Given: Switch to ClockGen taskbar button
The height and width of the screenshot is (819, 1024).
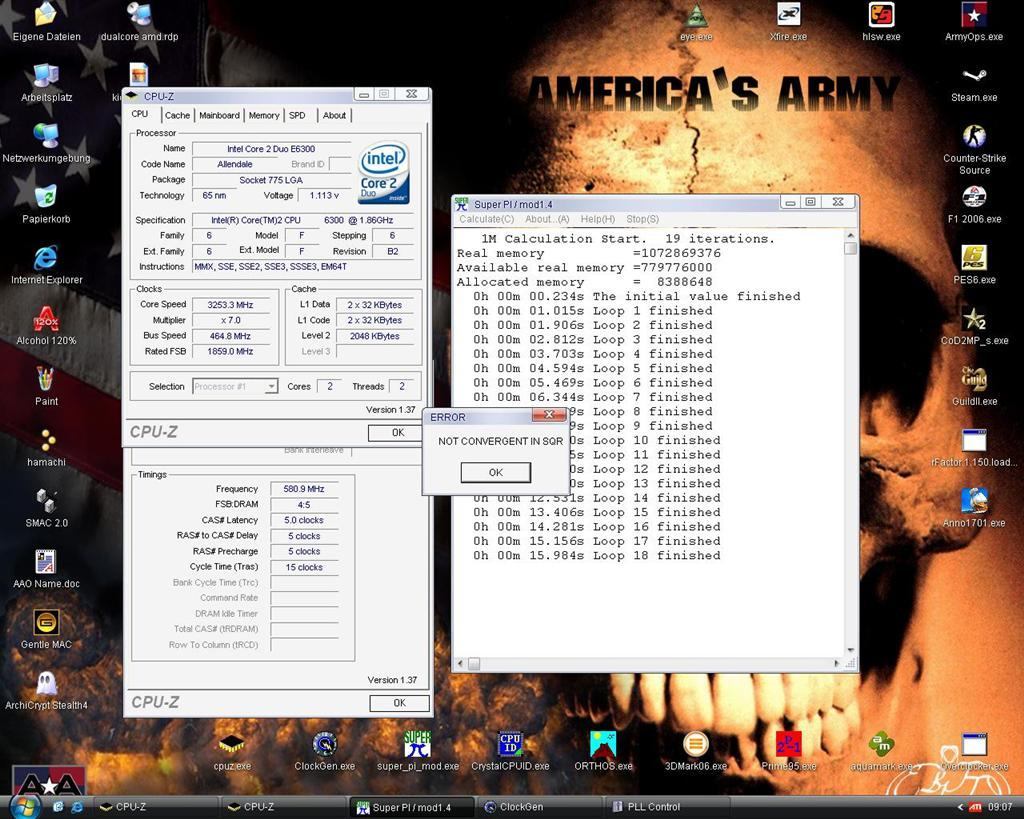Looking at the screenshot, I should (539, 807).
